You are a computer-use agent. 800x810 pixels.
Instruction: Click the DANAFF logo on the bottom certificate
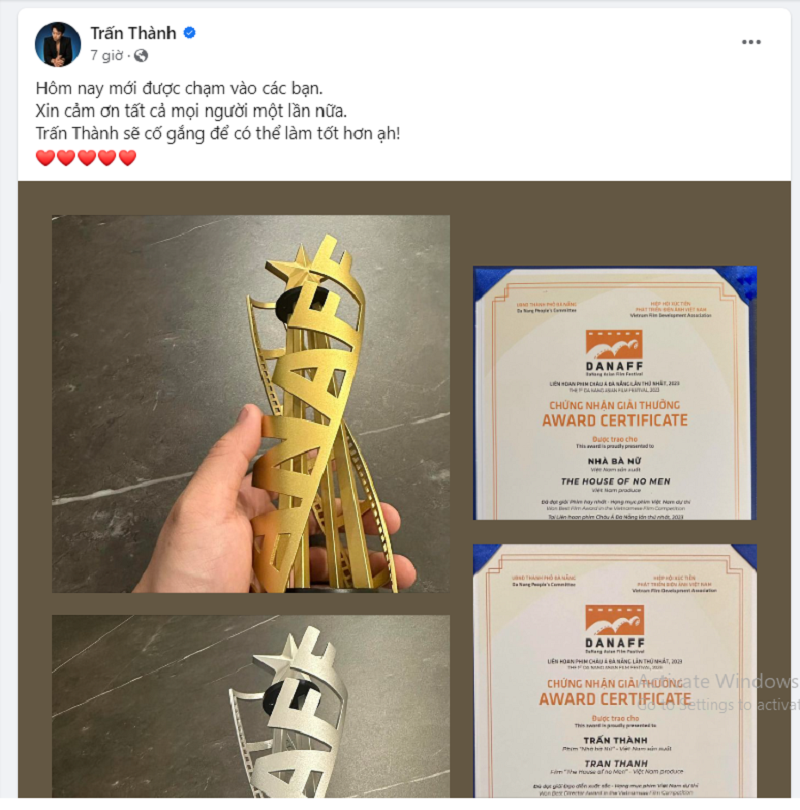[615, 628]
